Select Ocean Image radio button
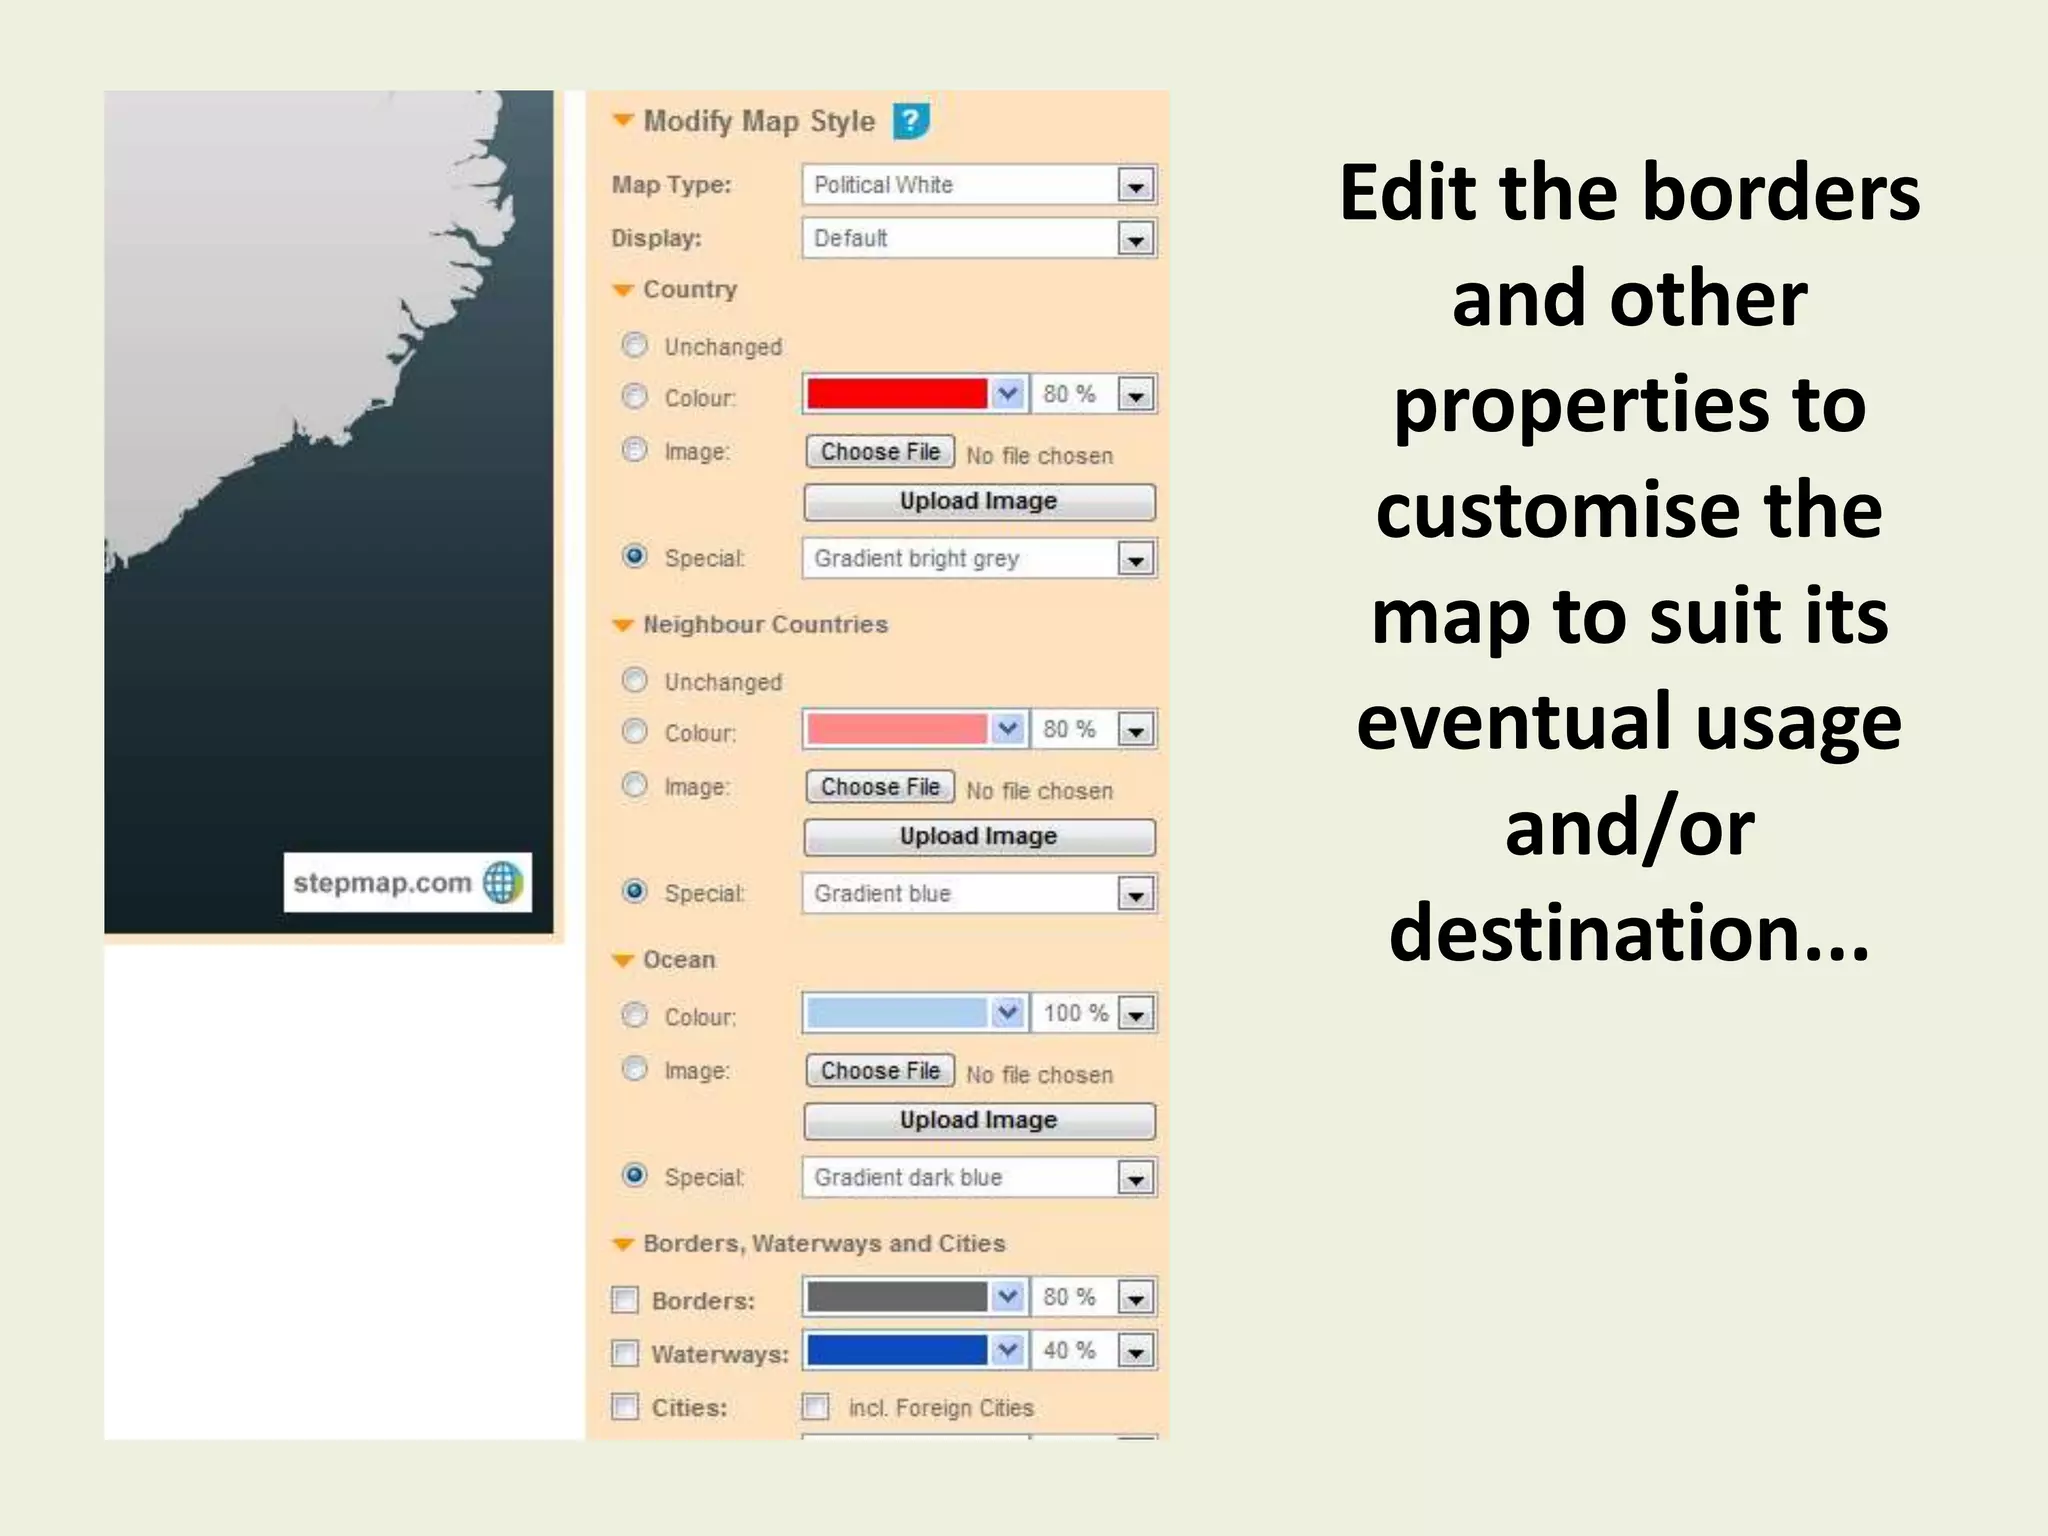Image resolution: width=2048 pixels, height=1536 pixels. point(634,1069)
